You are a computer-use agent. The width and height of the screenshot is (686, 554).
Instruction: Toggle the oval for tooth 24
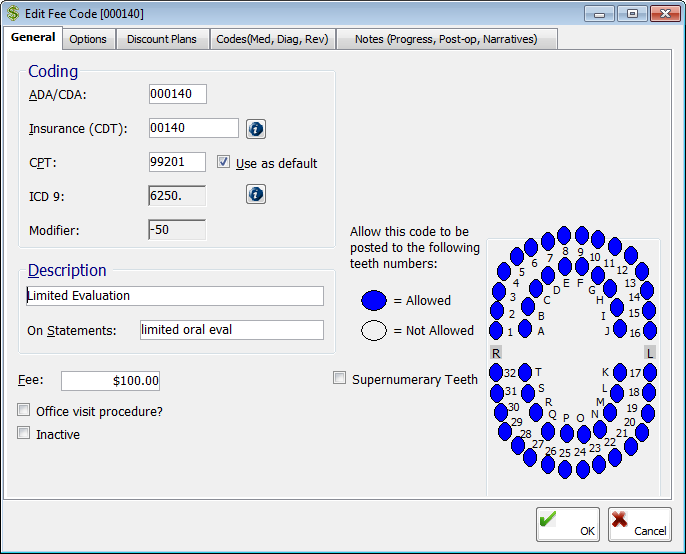tap(583, 470)
